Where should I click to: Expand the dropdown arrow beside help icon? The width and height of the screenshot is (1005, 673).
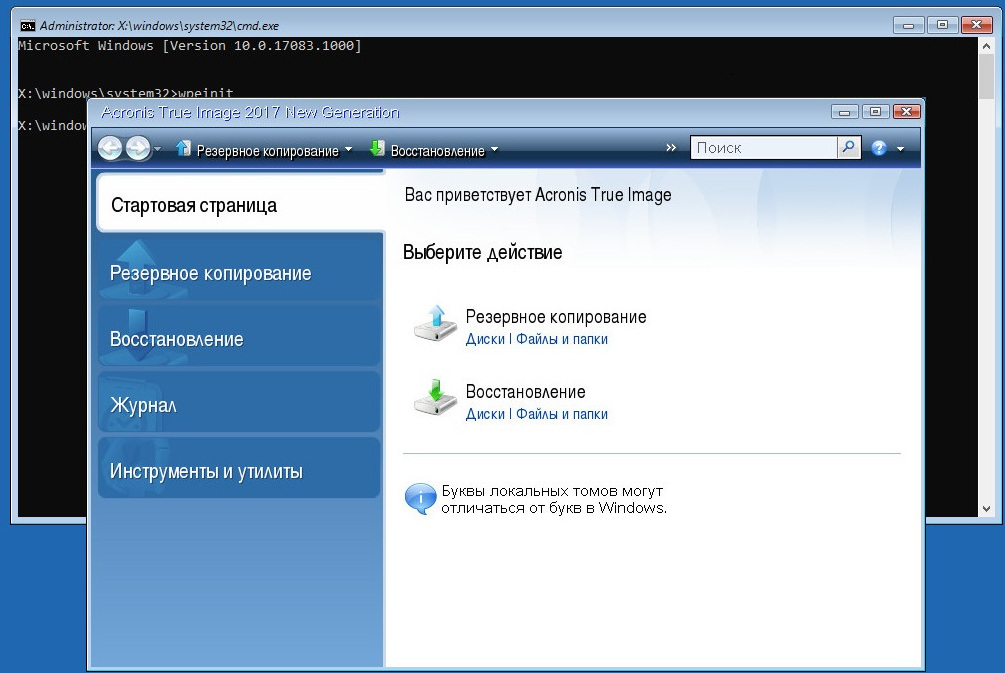coord(900,149)
